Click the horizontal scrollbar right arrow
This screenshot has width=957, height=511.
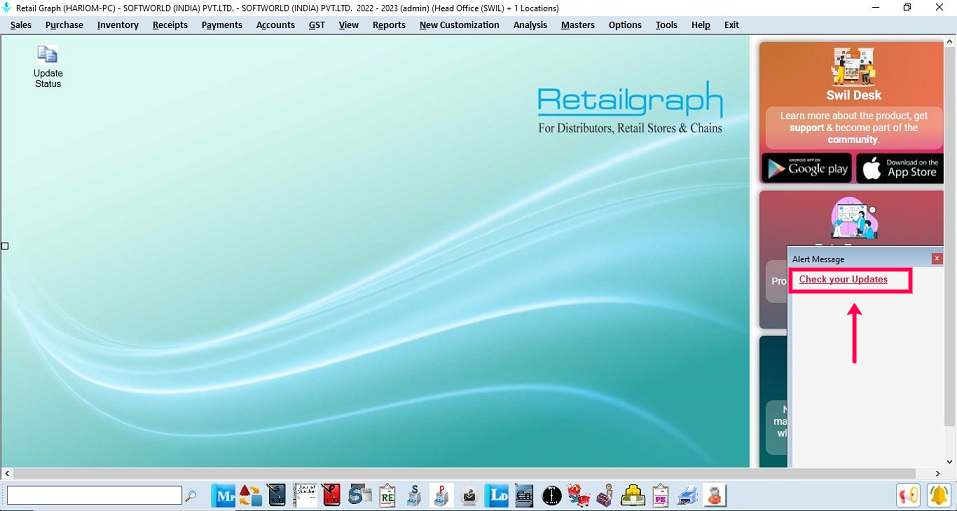[x=938, y=474]
